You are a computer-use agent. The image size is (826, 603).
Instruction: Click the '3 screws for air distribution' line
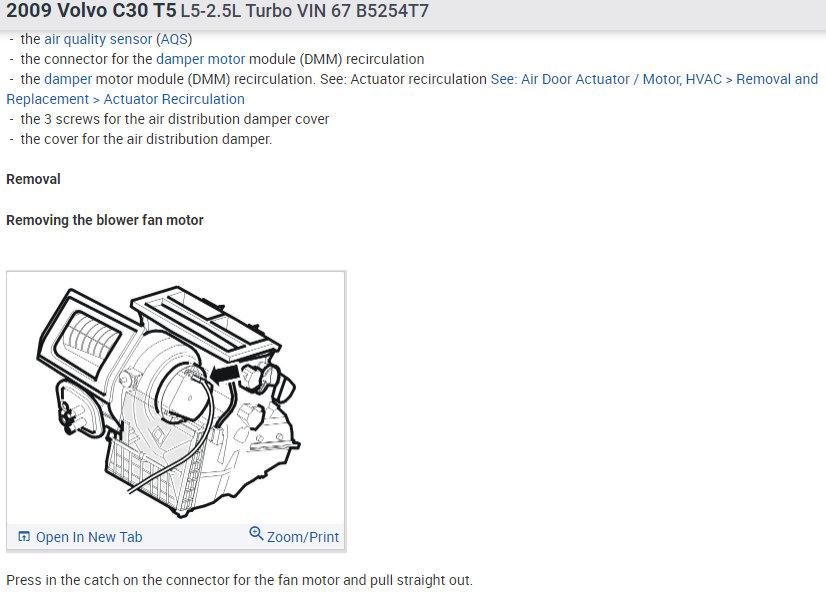pyautogui.click(x=174, y=119)
